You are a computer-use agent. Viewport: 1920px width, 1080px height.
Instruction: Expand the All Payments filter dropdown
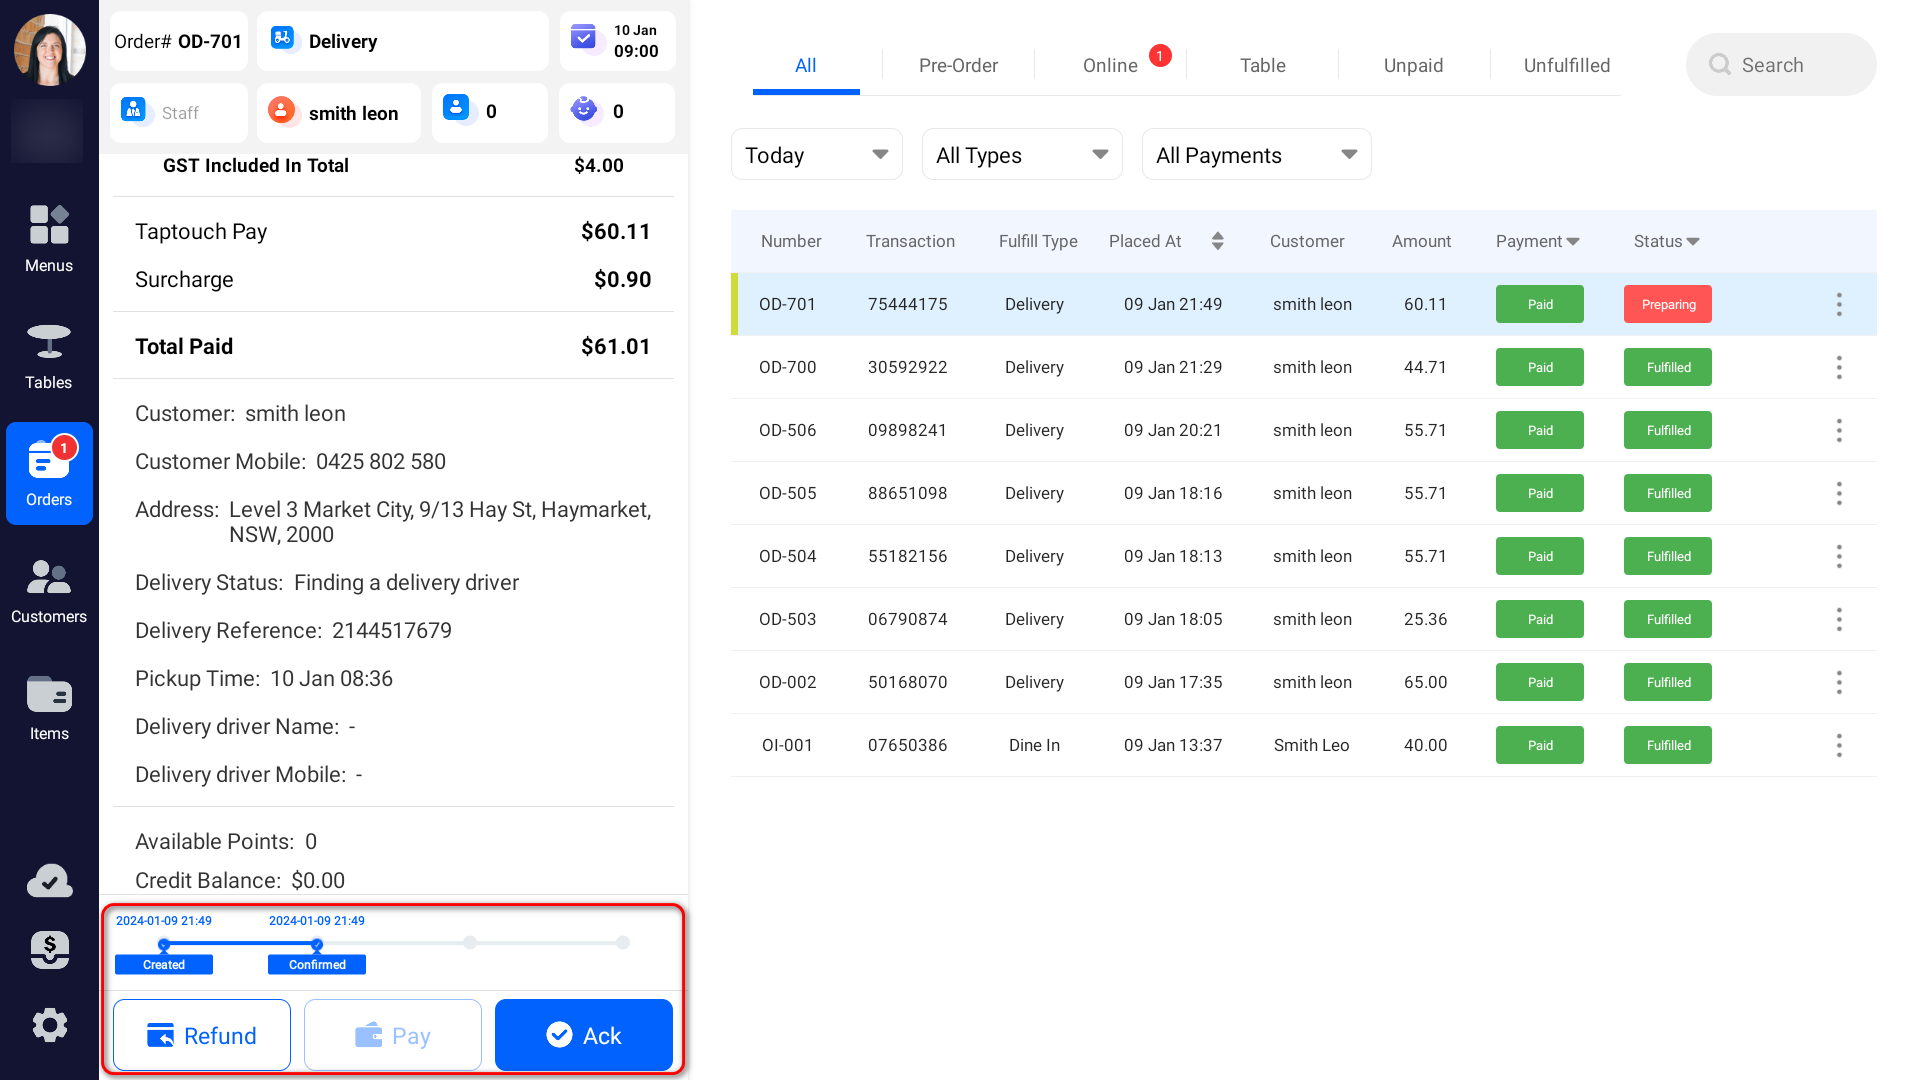(x=1256, y=155)
